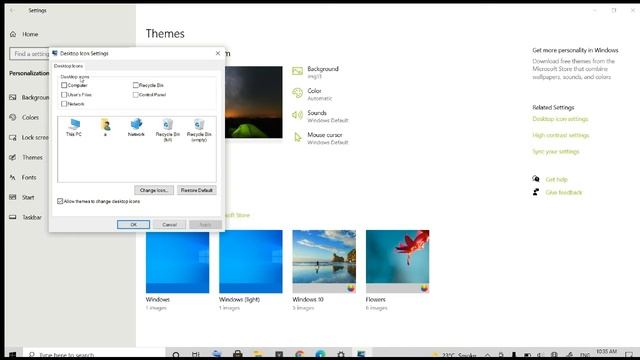Select the Recycle Bin (empty) icon
This screenshot has width=640, height=360.
click(199, 130)
